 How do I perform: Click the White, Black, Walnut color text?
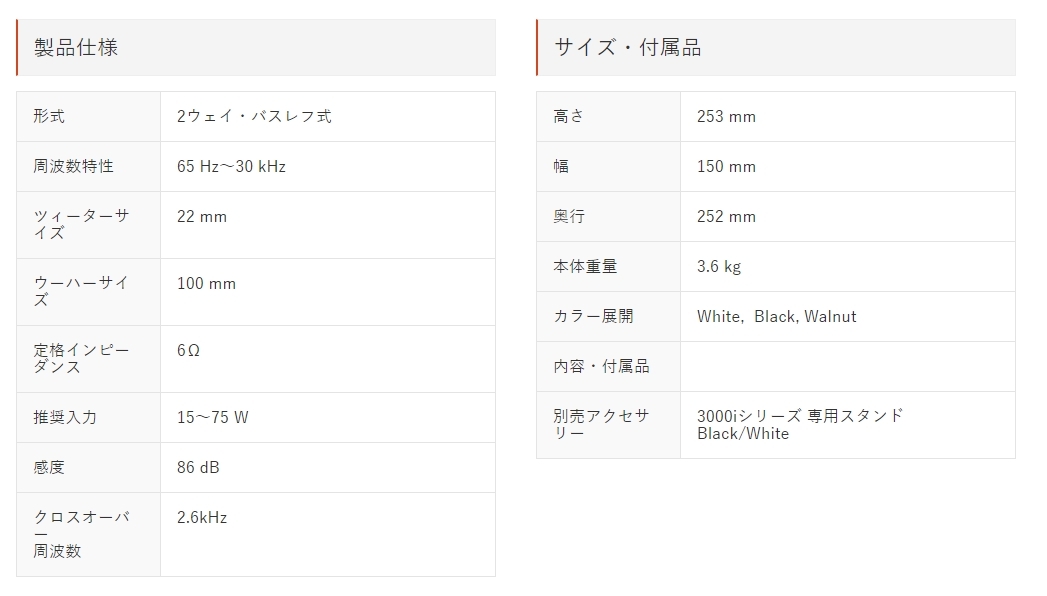[777, 316]
